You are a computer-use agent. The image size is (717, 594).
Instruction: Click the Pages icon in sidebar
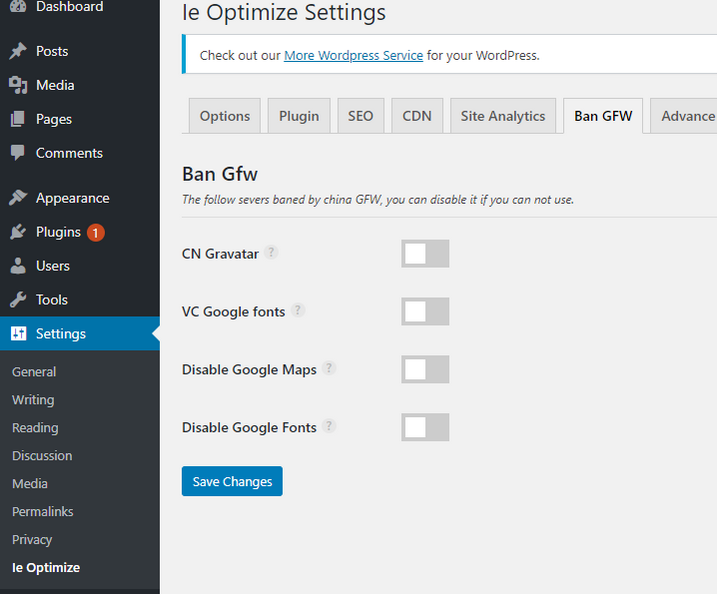[18, 119]
